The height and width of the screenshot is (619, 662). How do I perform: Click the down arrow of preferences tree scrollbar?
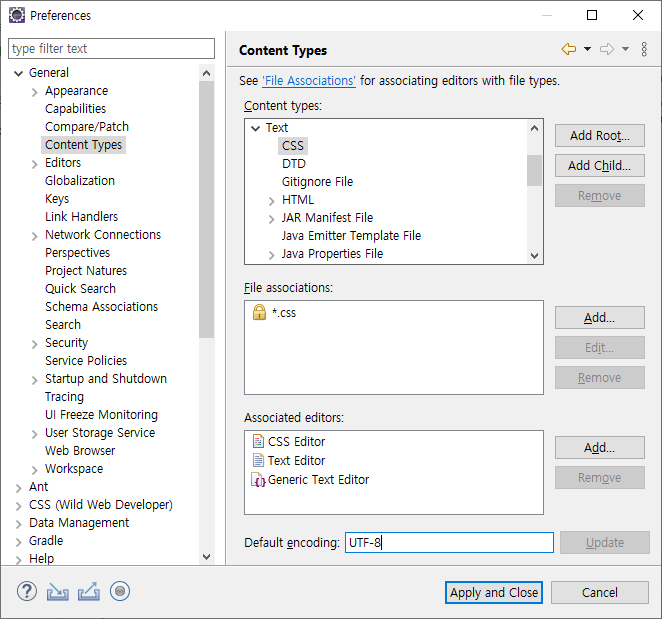(206, 557)
